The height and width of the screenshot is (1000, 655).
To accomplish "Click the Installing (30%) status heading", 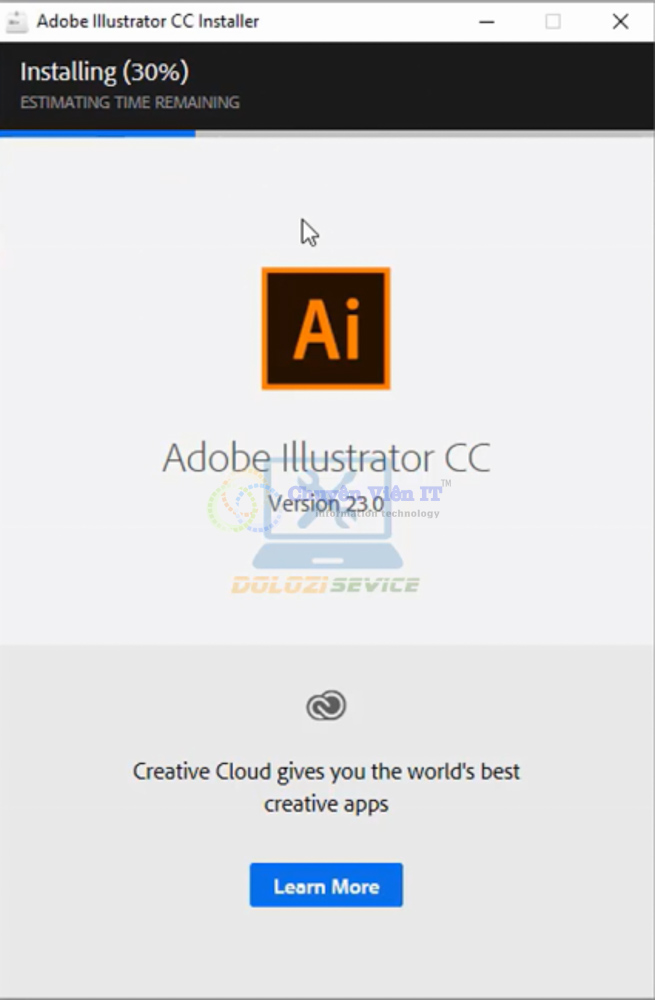I will coord(105,72).
